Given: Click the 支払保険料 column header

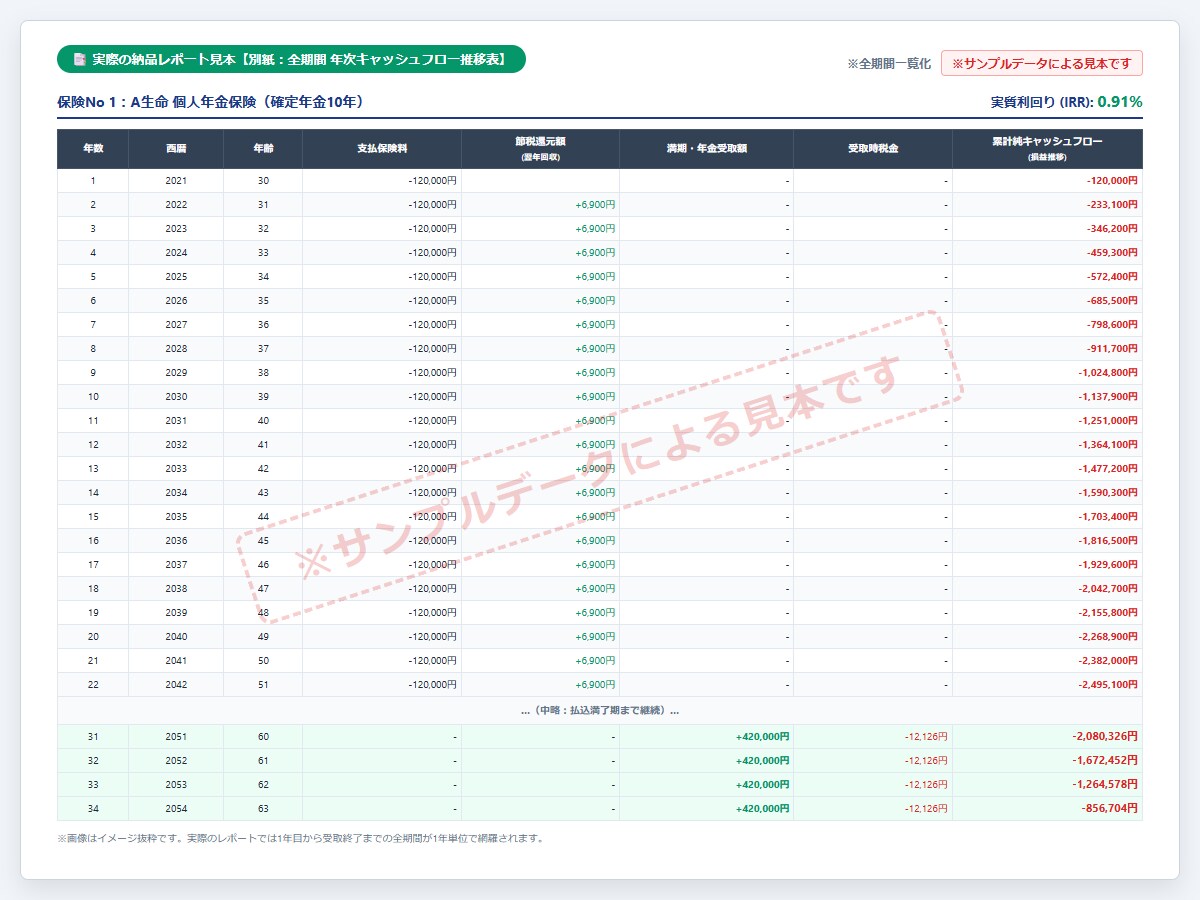Looking at the screenshot, I should pos(382,149).
